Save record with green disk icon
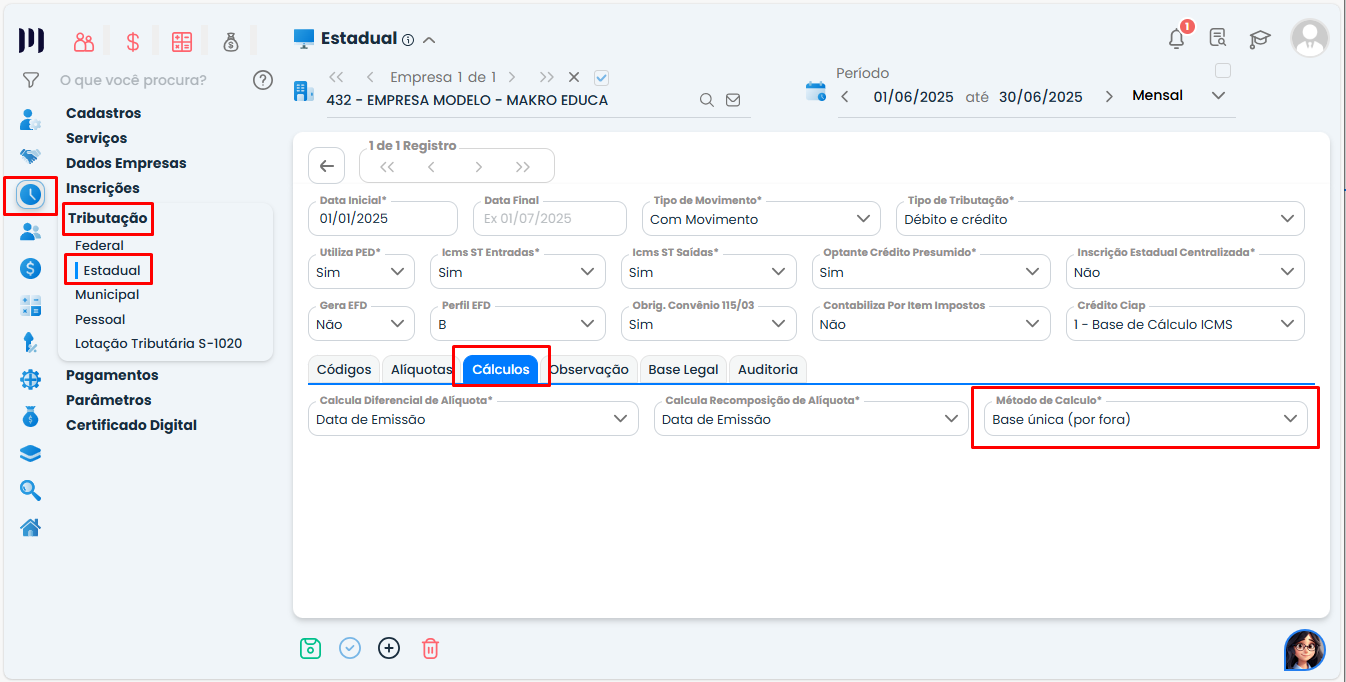This screenshot has height=682, width=1346. [310, 648]
